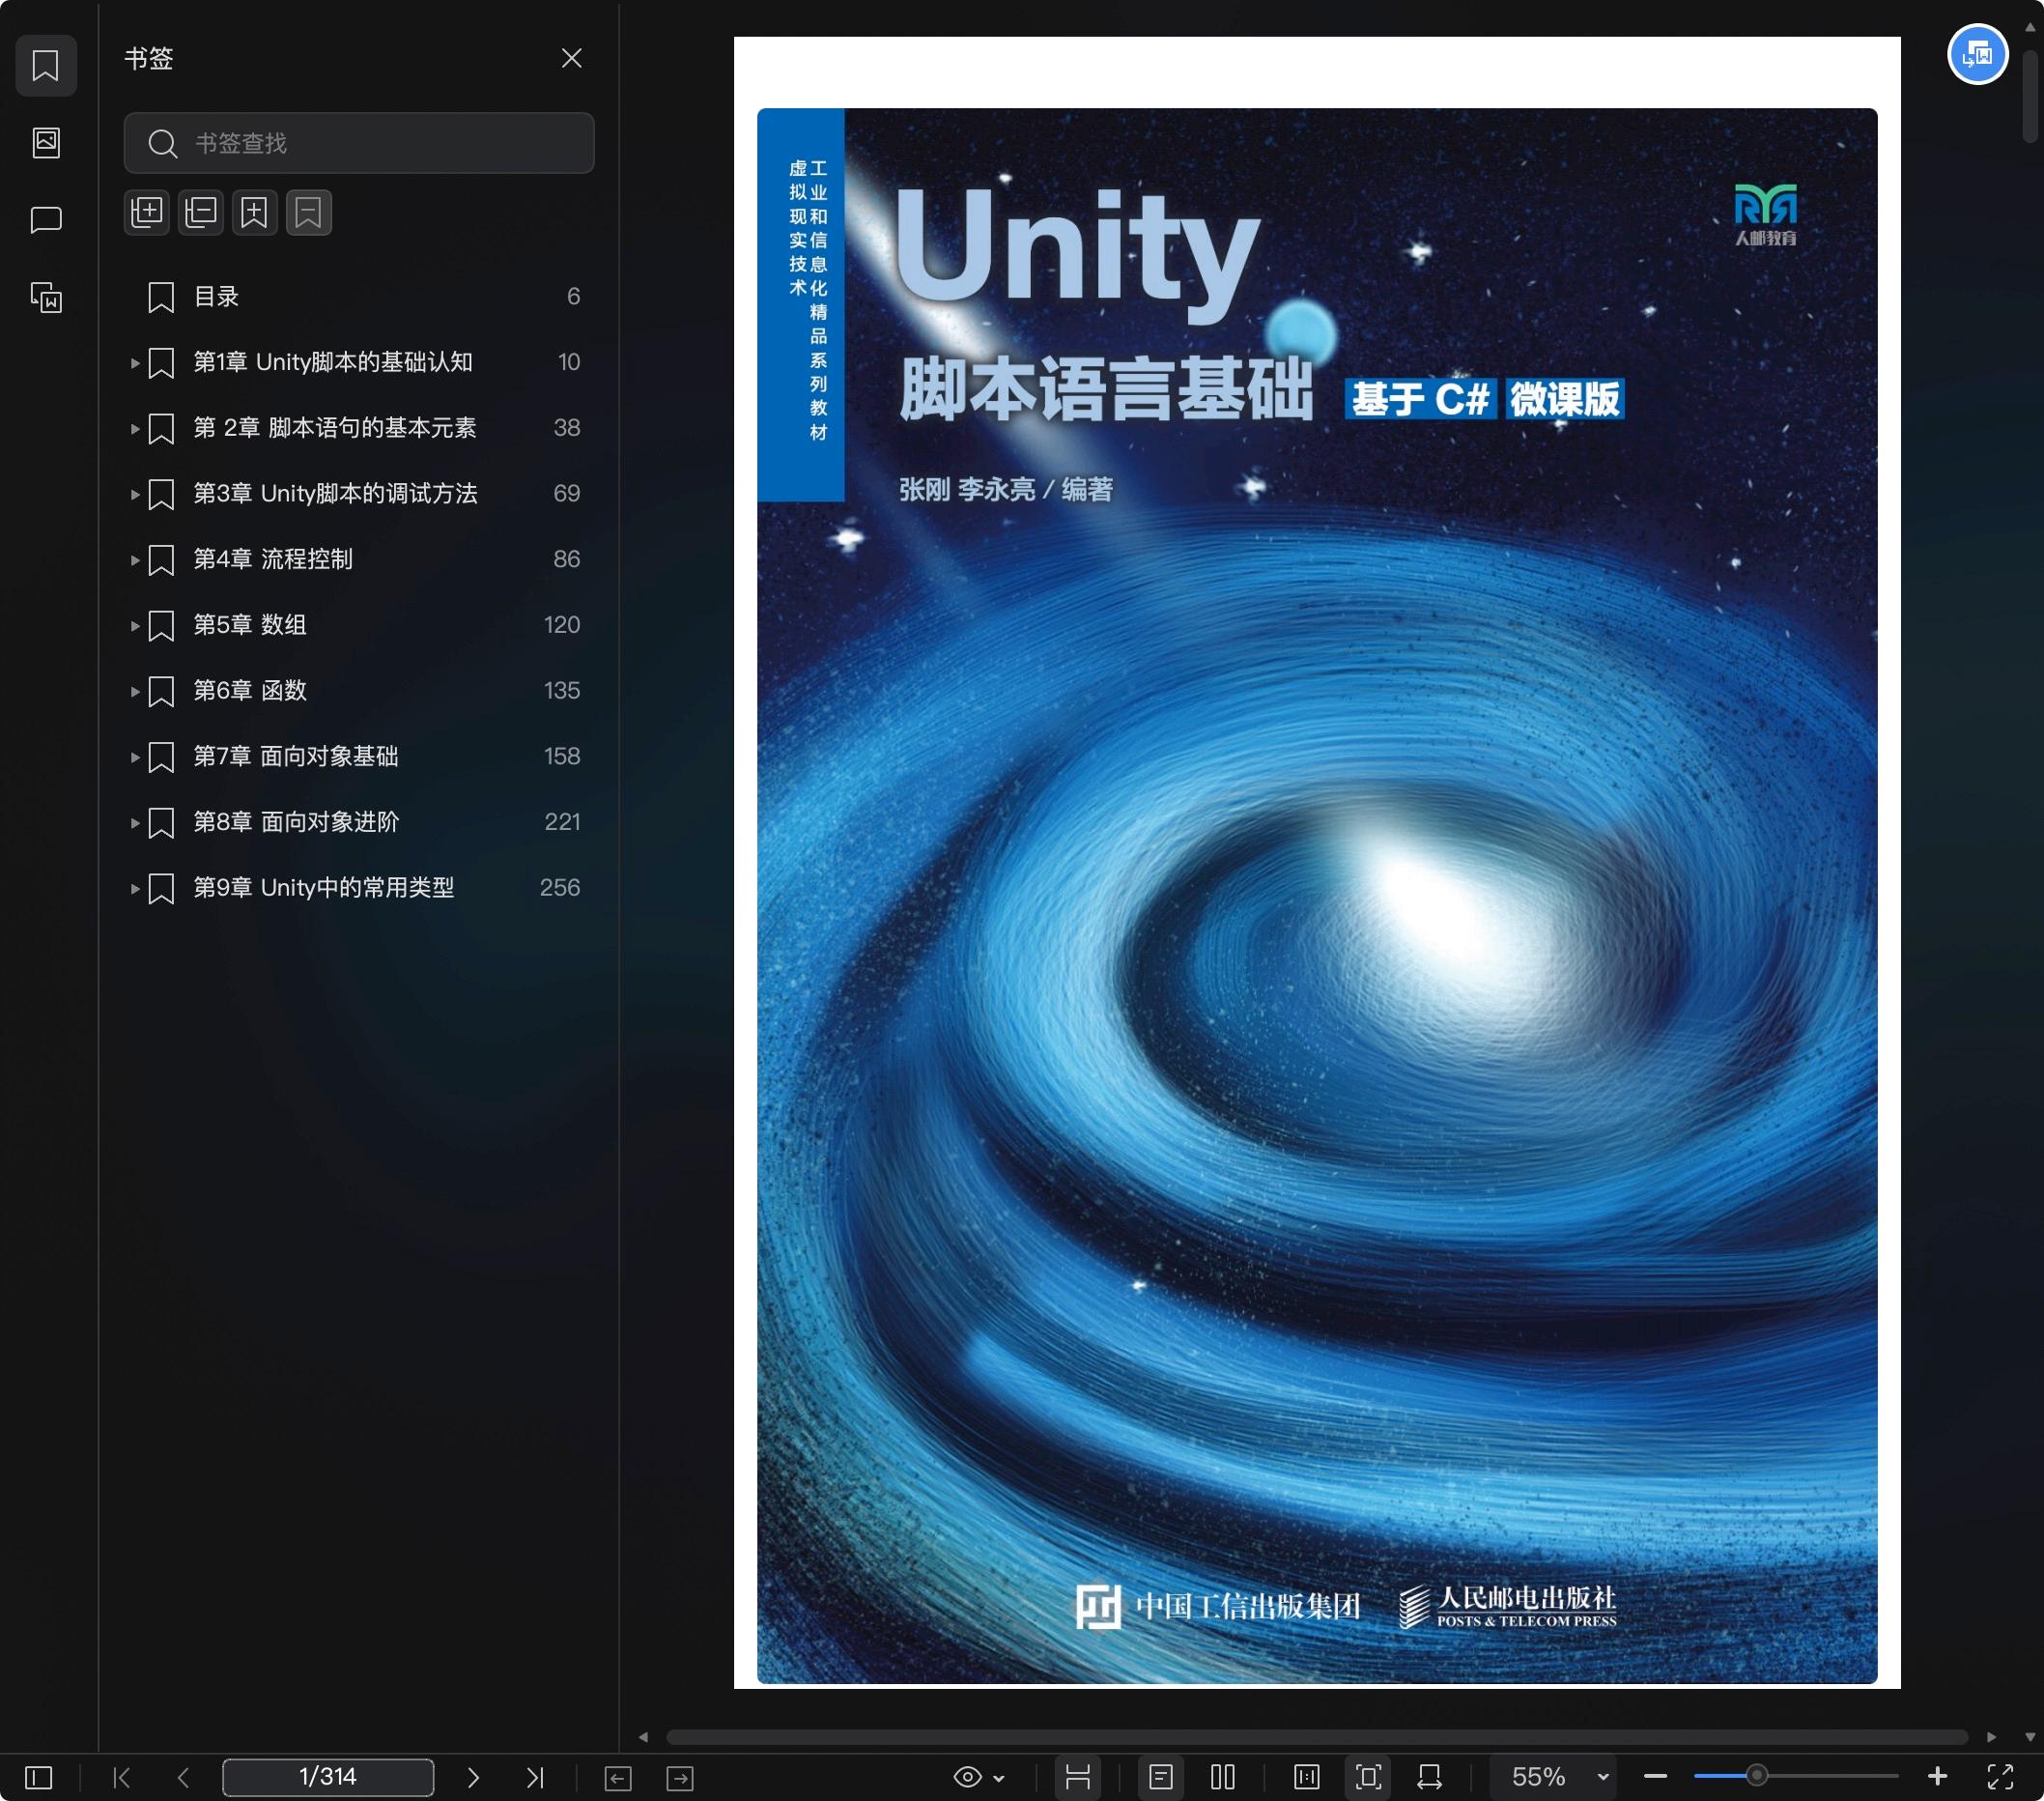This screenshot has height=1801, width=2044.
Task: Click the horizontal scrollbar right arrow
Action: pyautogui.click(x=1991, y=1737)
